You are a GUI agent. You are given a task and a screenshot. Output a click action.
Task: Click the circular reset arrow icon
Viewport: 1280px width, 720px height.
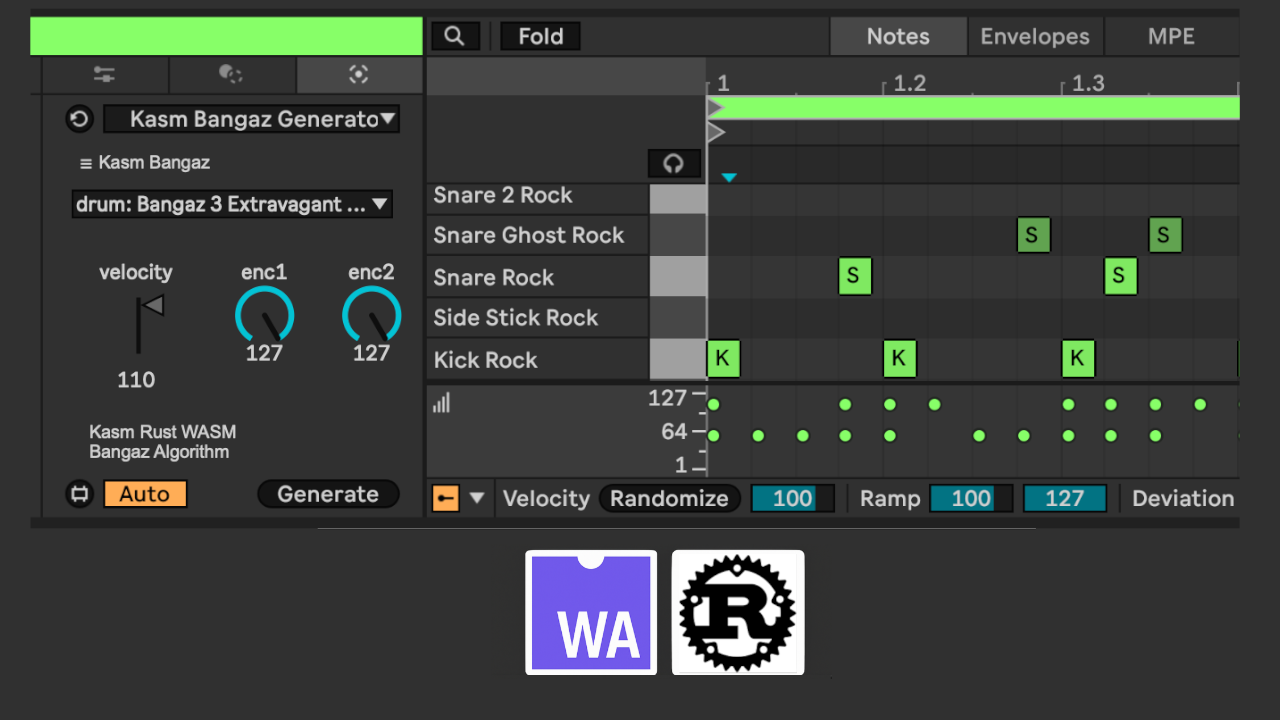pos(79,119)
